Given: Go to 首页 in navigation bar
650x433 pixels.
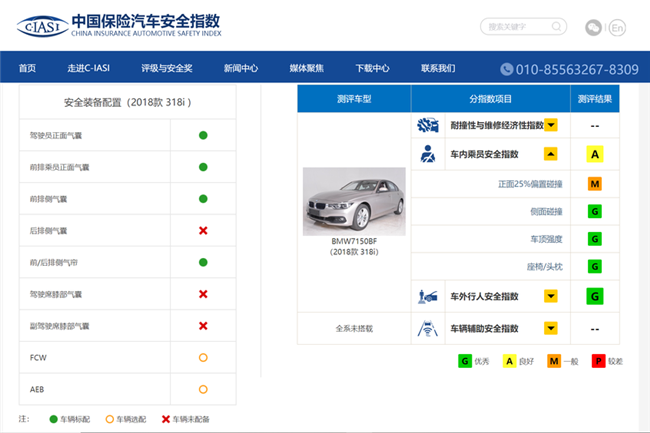Looking at the screenshot, I should [27, 68].
